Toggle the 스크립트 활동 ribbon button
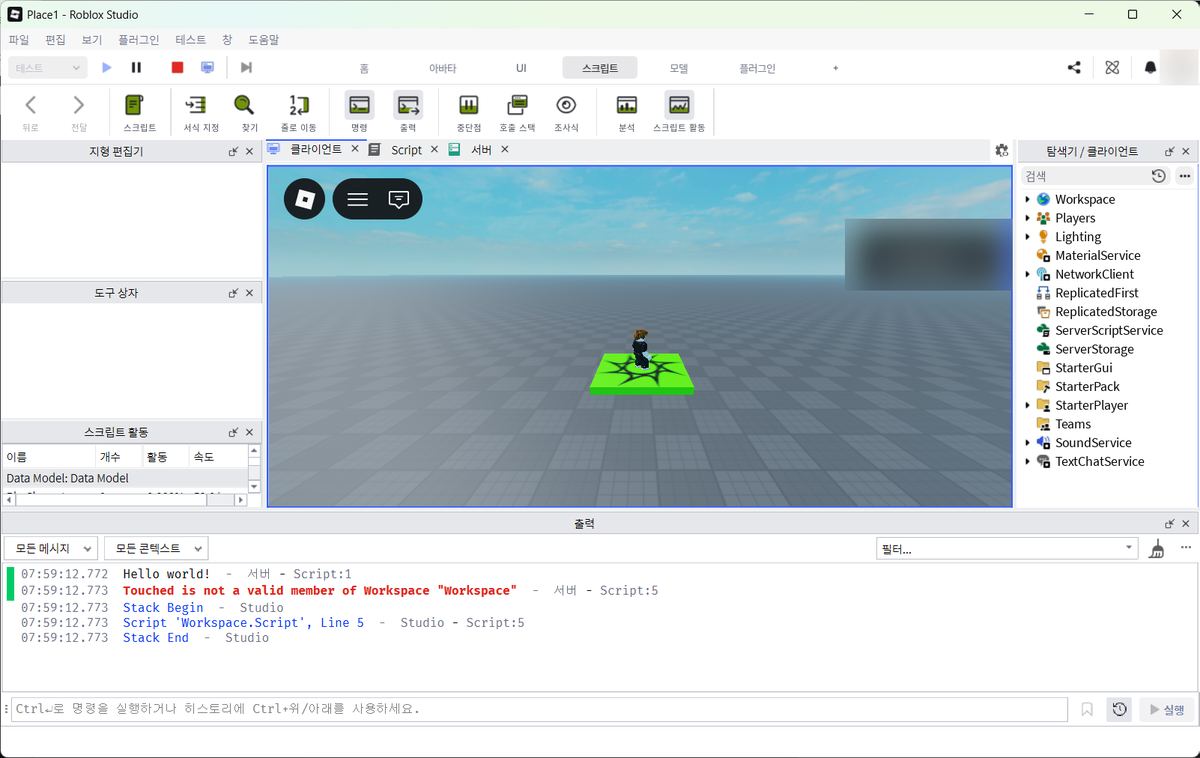 (x=679, y=112)
